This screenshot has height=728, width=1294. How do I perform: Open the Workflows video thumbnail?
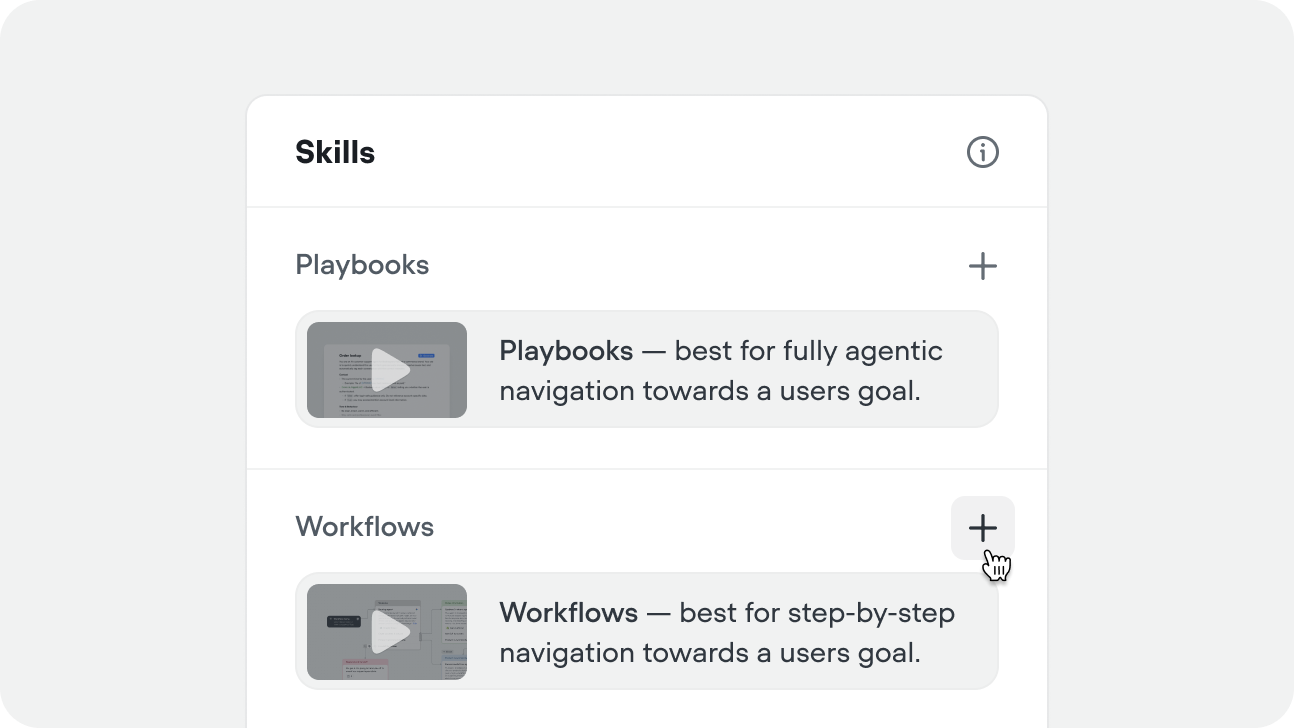point(387,631)
